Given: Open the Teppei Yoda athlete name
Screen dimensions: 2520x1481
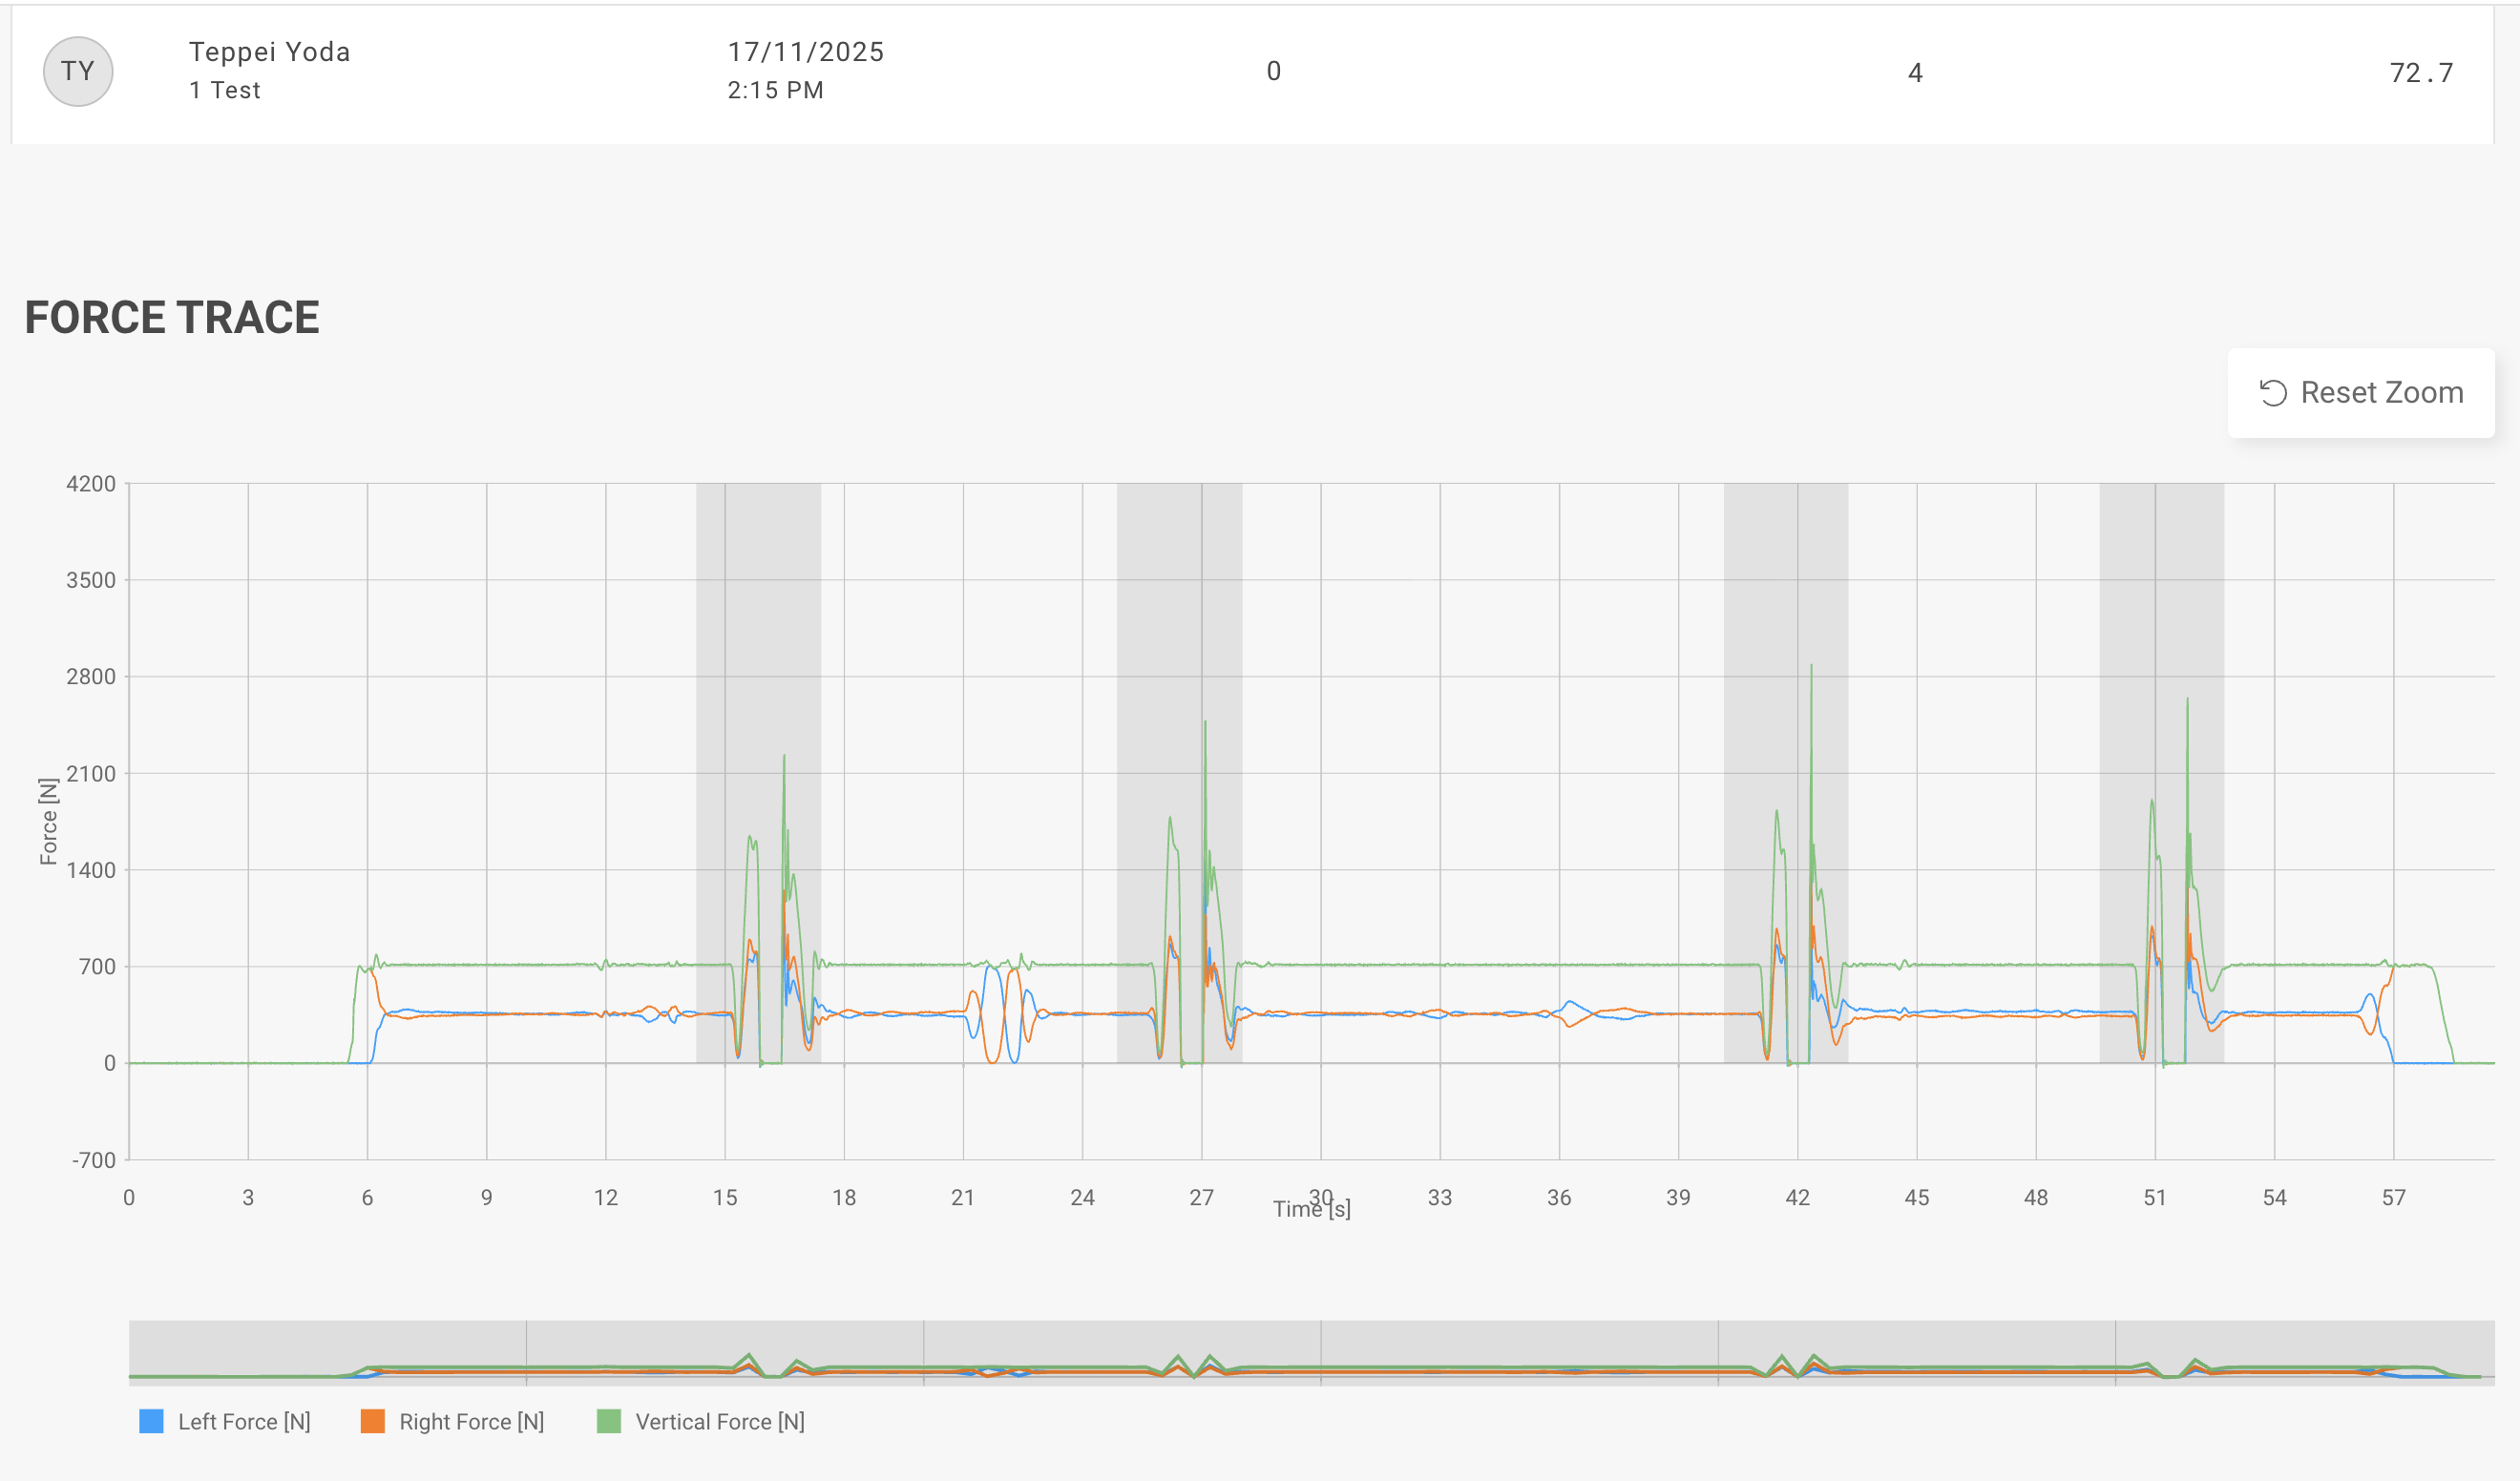Looking at the screenshot, I should pos(269,52).
